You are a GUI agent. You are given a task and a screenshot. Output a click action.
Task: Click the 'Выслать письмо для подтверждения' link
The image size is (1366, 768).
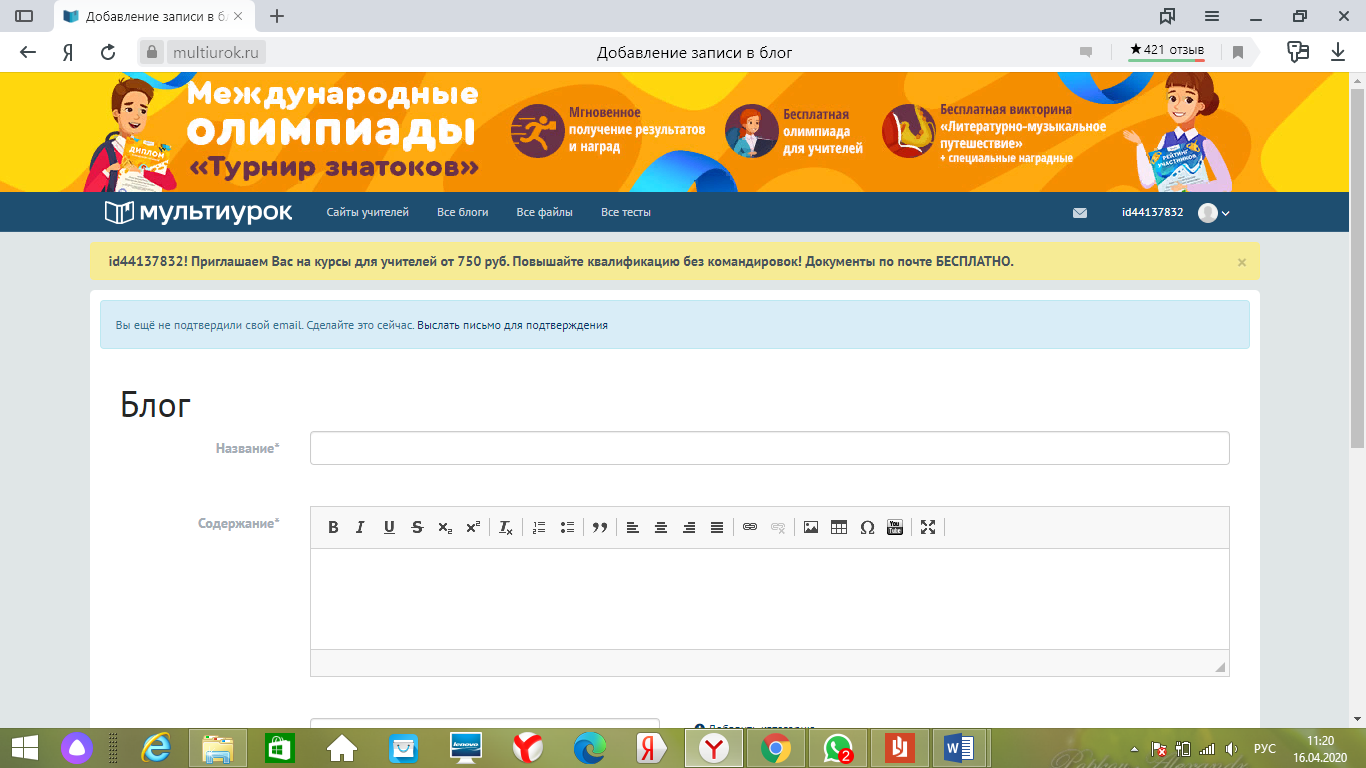(x=512, y=325)
